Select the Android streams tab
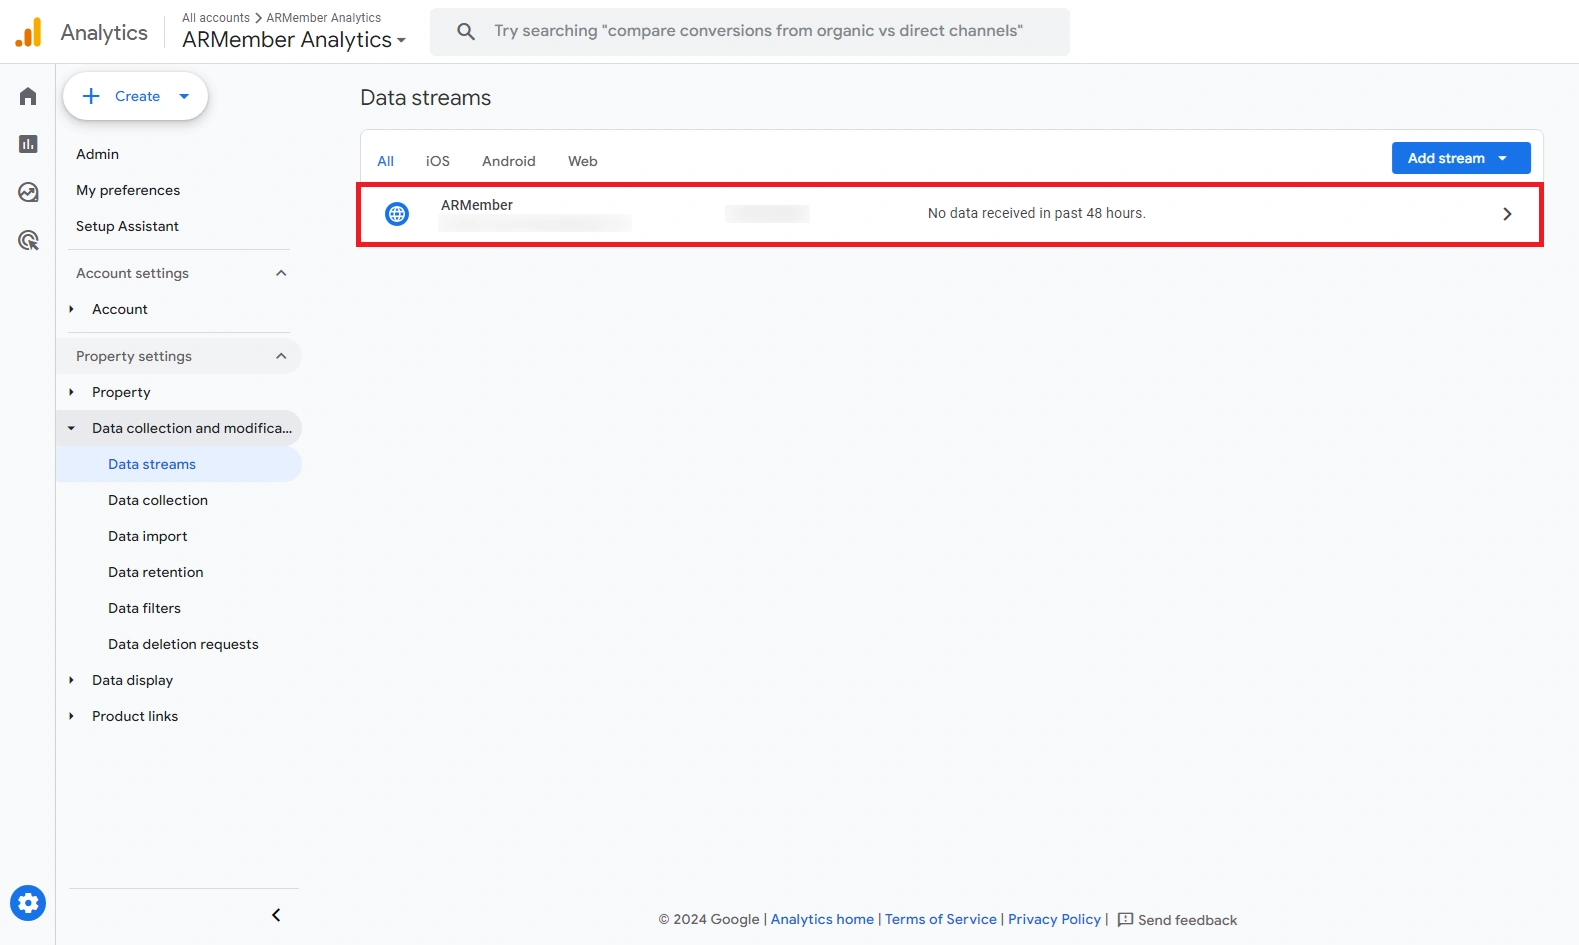1579x945 pixels. pos(509,161)
